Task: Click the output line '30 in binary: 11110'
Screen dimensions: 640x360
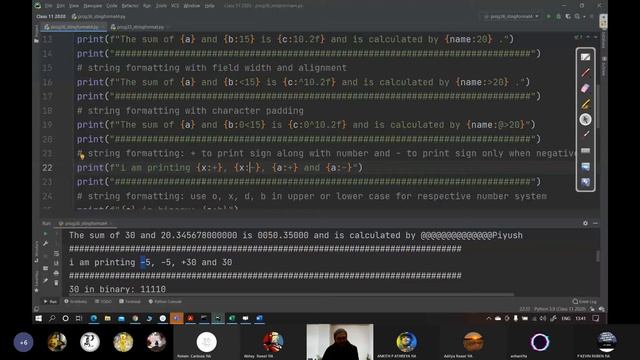Action: [x=117, y=289]
